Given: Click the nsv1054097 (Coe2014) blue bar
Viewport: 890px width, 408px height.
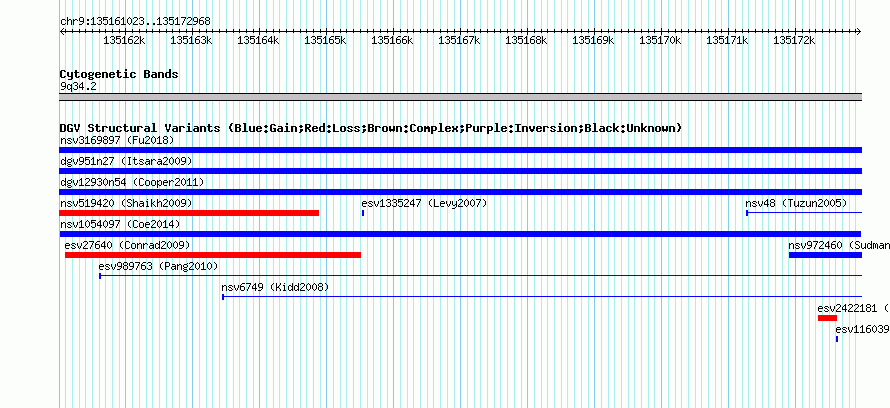Looking at the screenshot, I should (460, 234).
